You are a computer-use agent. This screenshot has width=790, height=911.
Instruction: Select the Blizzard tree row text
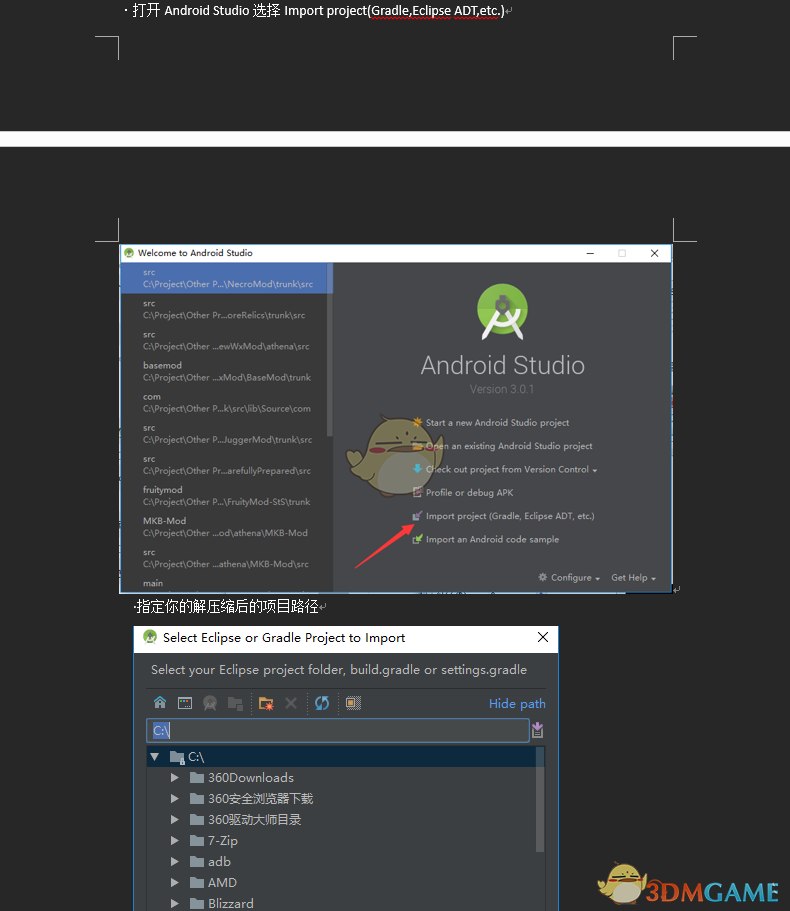[x=231, y=903]
